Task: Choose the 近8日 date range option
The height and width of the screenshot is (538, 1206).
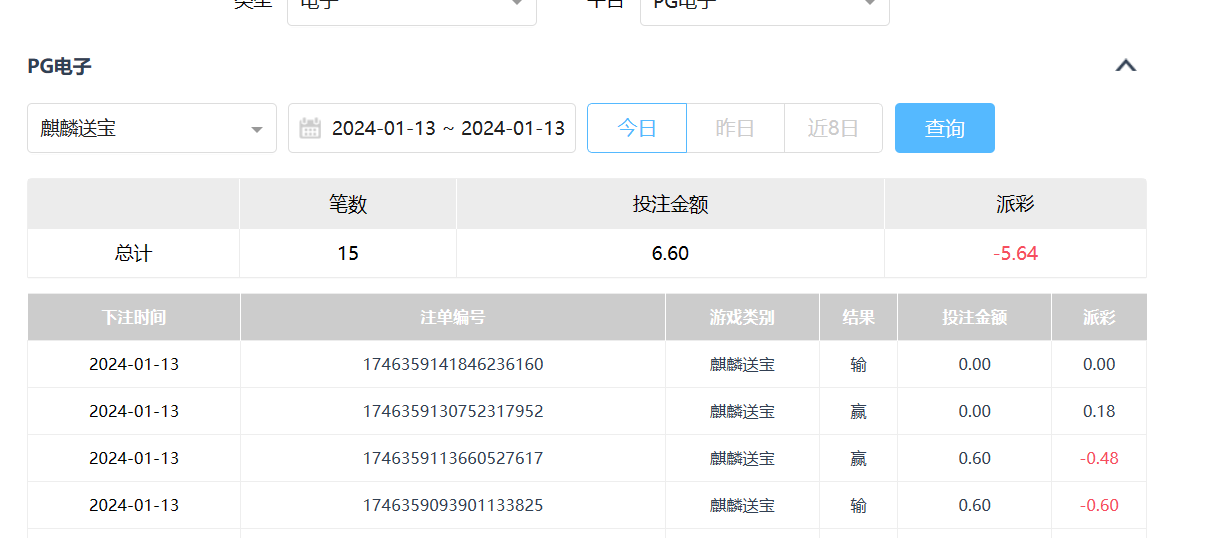Action: click(833, 128)
